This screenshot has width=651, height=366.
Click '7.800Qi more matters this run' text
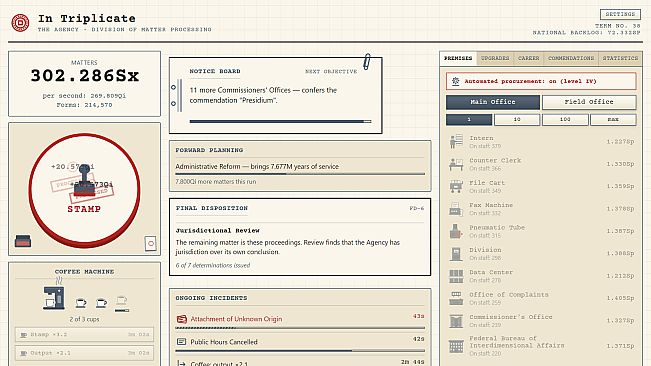tap(215, 182)
